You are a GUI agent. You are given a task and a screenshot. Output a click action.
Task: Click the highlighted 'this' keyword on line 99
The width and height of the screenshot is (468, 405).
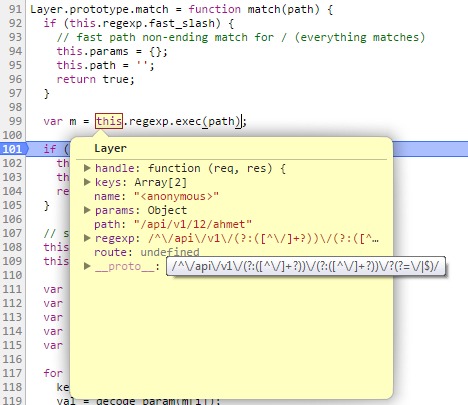click(109, 121)
